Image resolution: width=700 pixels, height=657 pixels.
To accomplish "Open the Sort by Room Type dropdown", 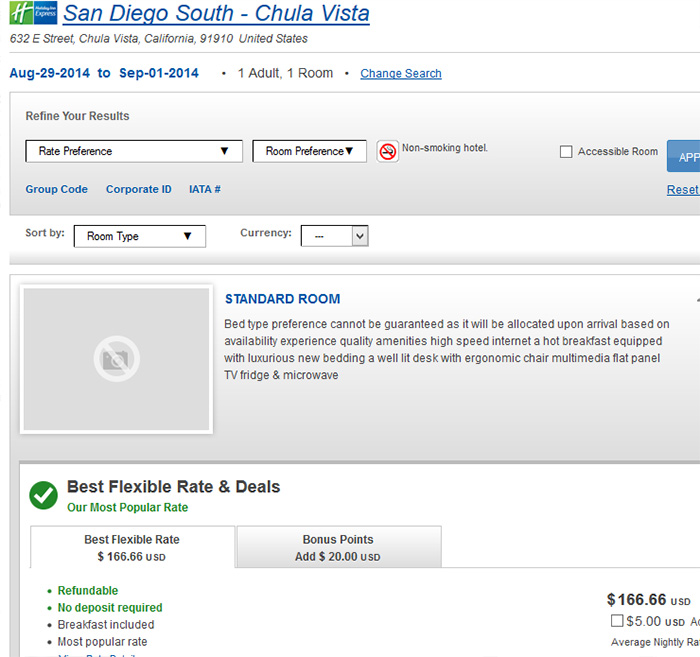I will [x=140, y=236].
